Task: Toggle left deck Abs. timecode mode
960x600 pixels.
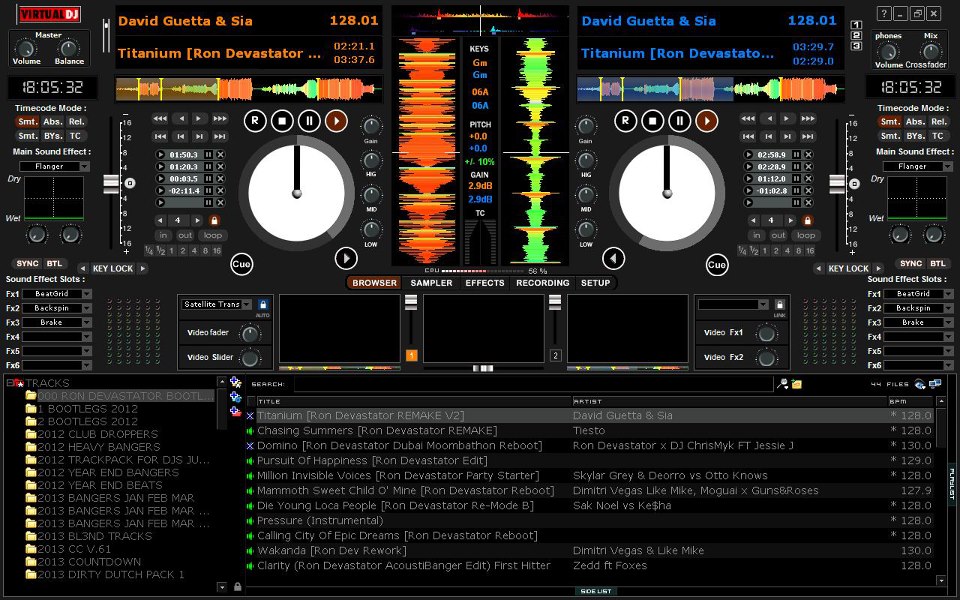Action: [50, 121]
